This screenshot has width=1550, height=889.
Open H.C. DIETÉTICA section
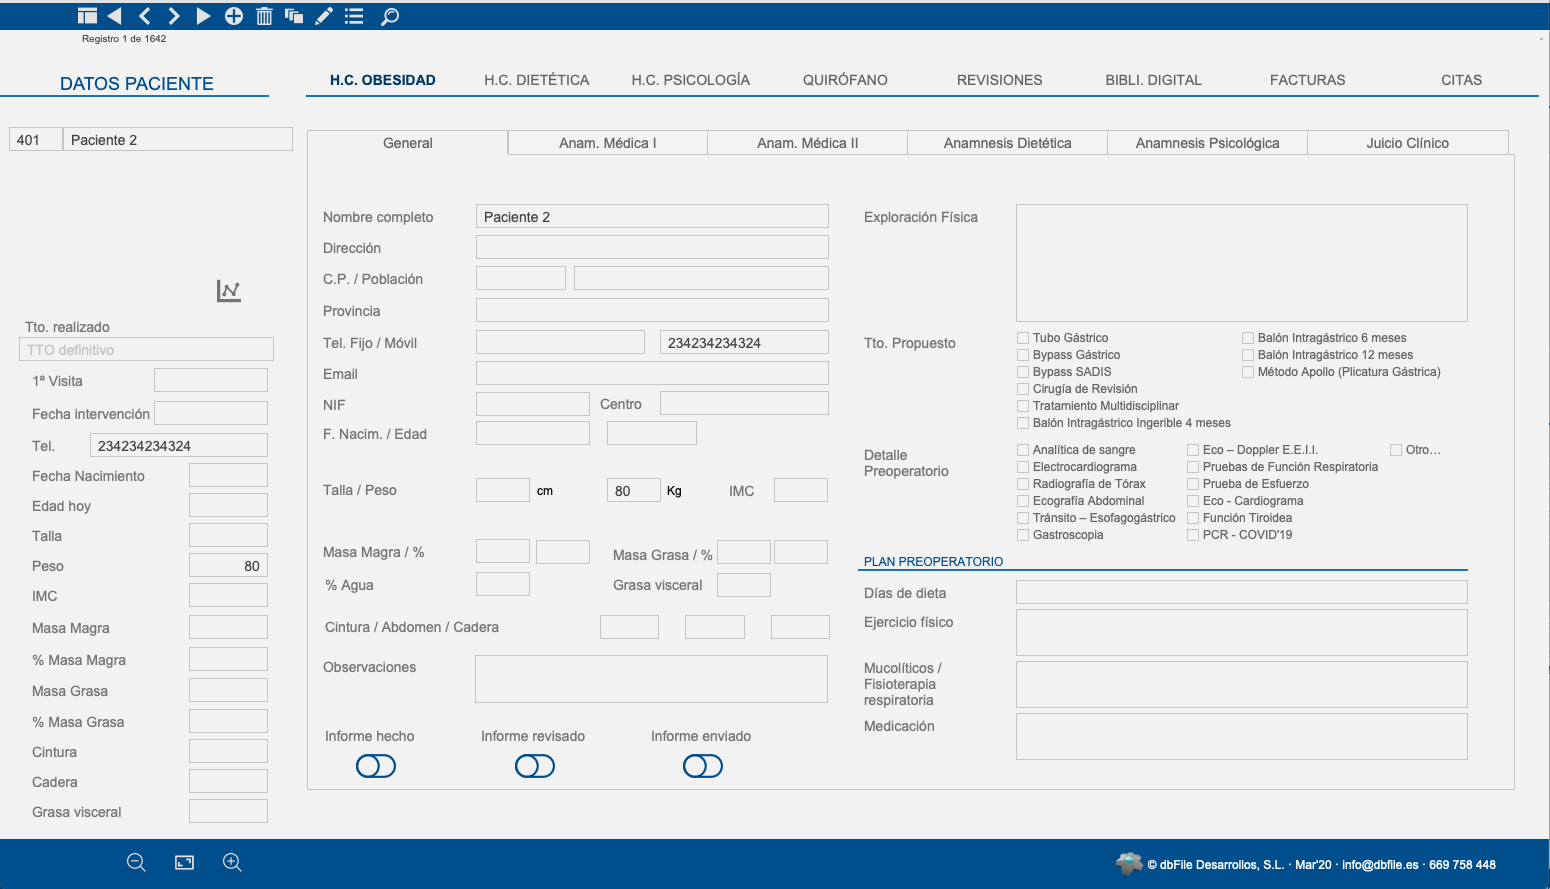point(537,80)
